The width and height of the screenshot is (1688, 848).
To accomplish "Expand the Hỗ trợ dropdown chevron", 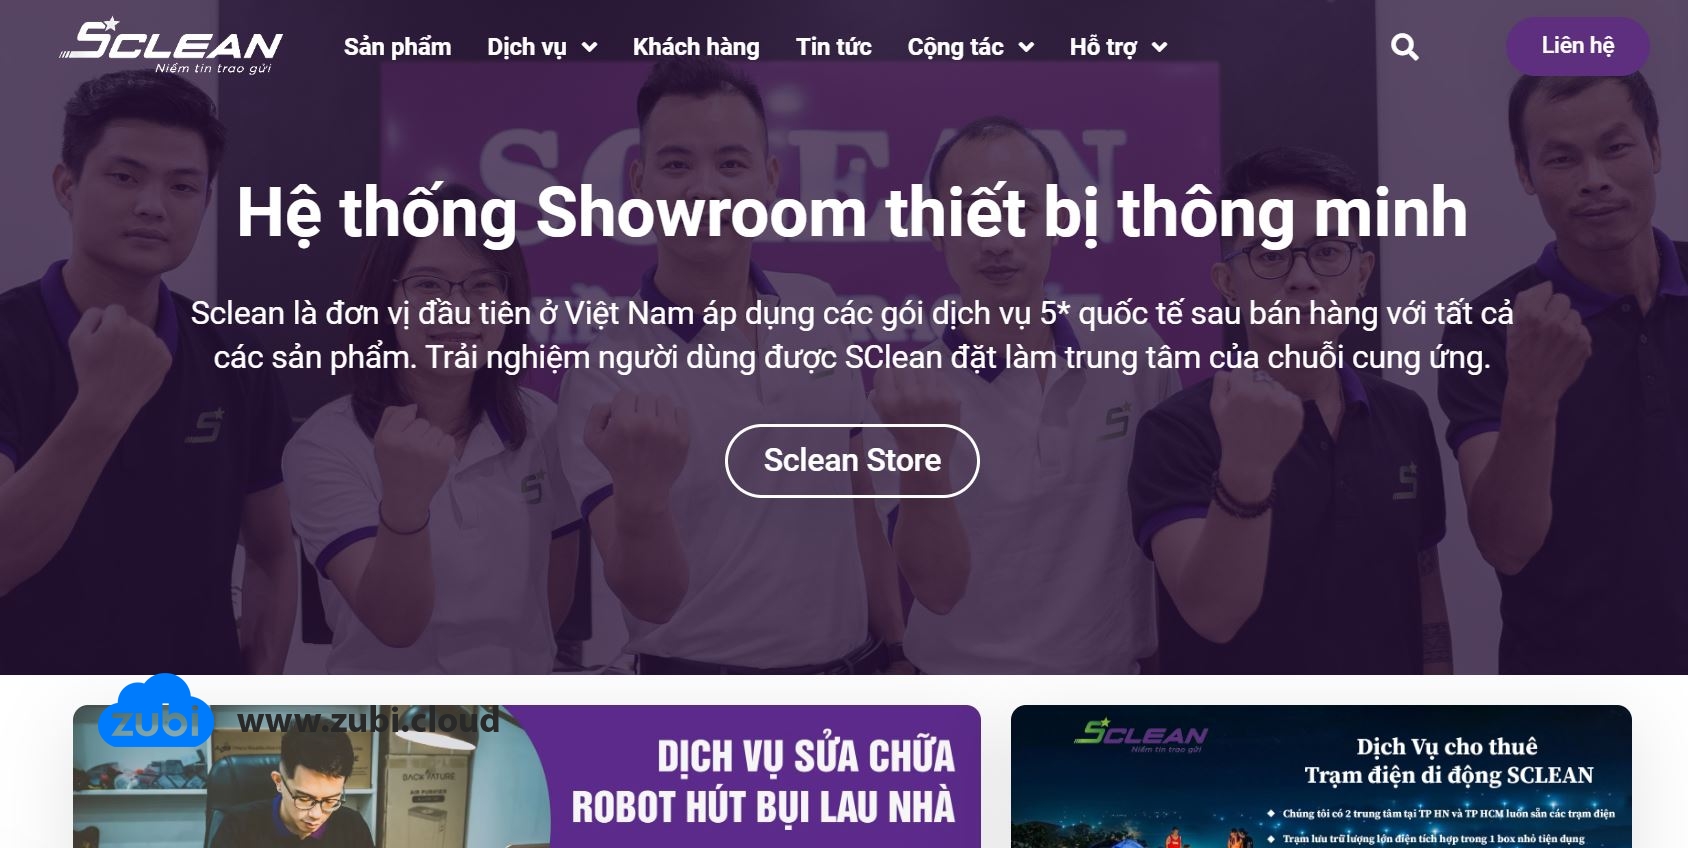I will [1160, 47].
